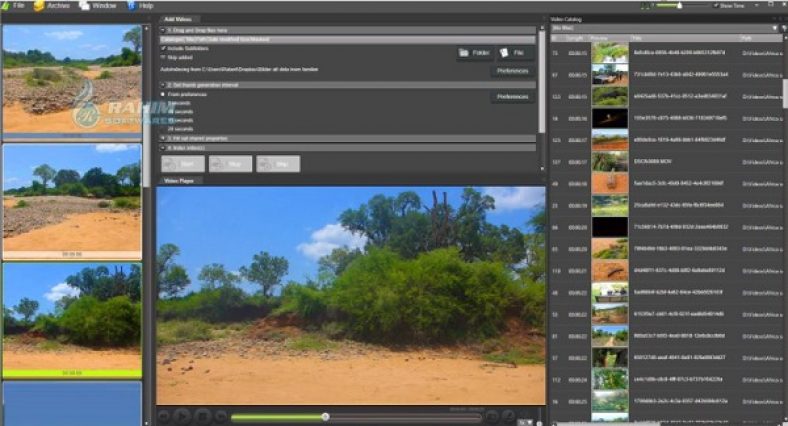Open the playback speed dropdown under the player
The image size is (788, 426).
[x=525, y=422]
